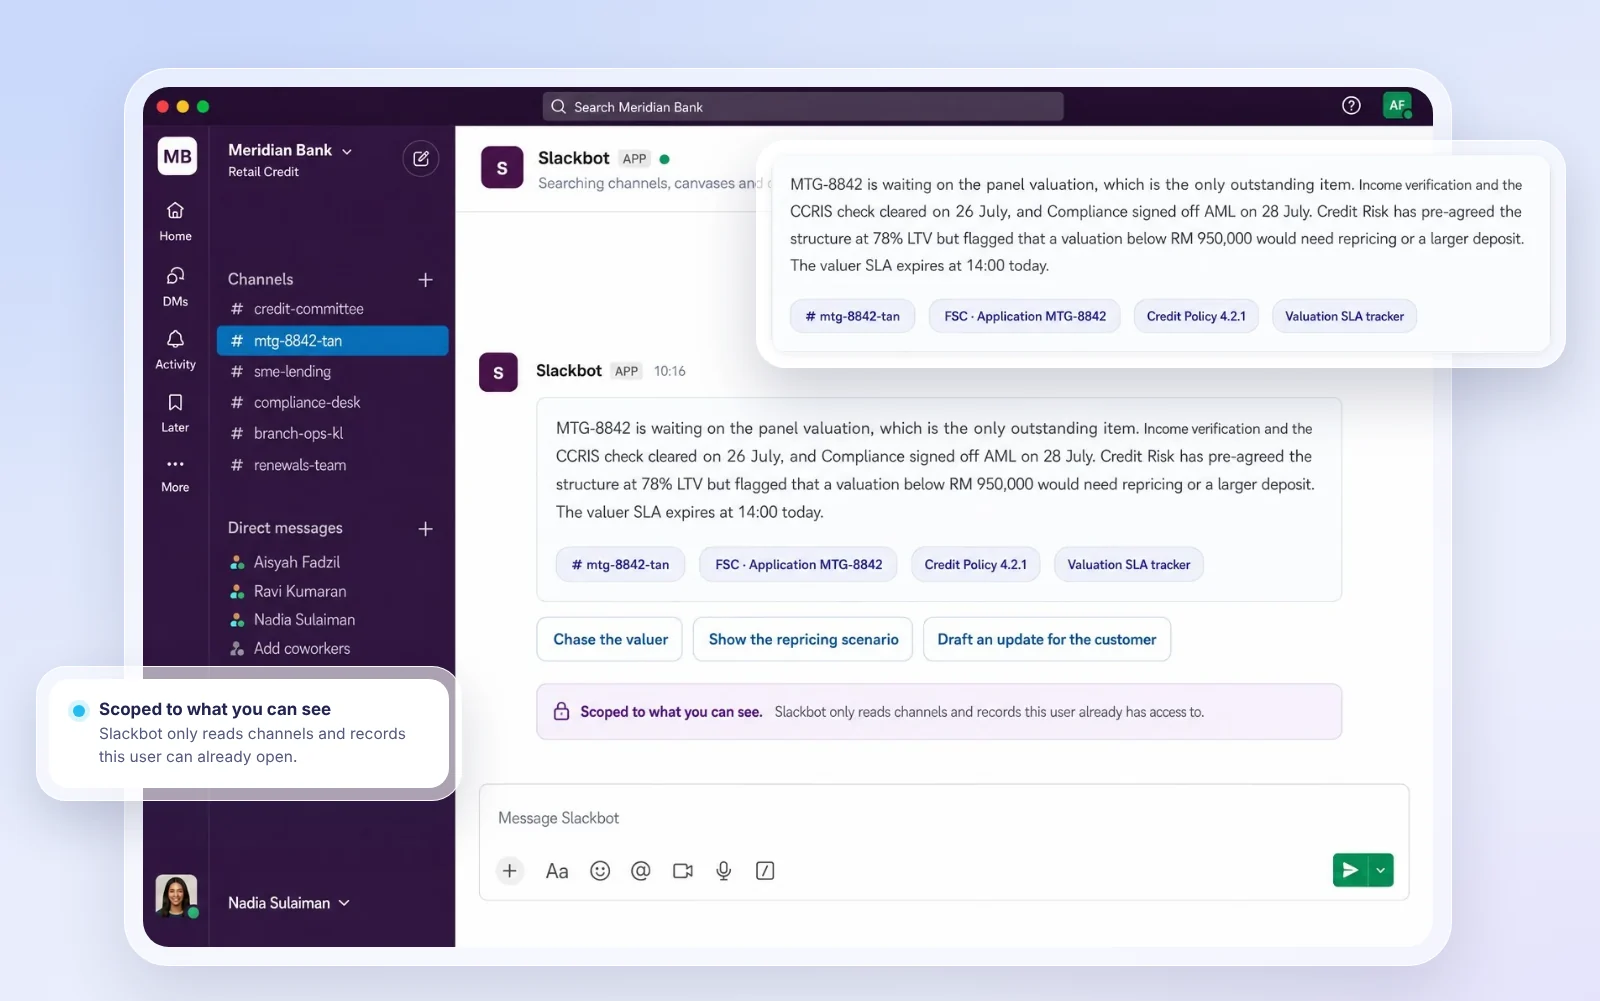
Task: Toggle text formatting Aa icon
Action: pyautogui.click(x=557, y=871)
